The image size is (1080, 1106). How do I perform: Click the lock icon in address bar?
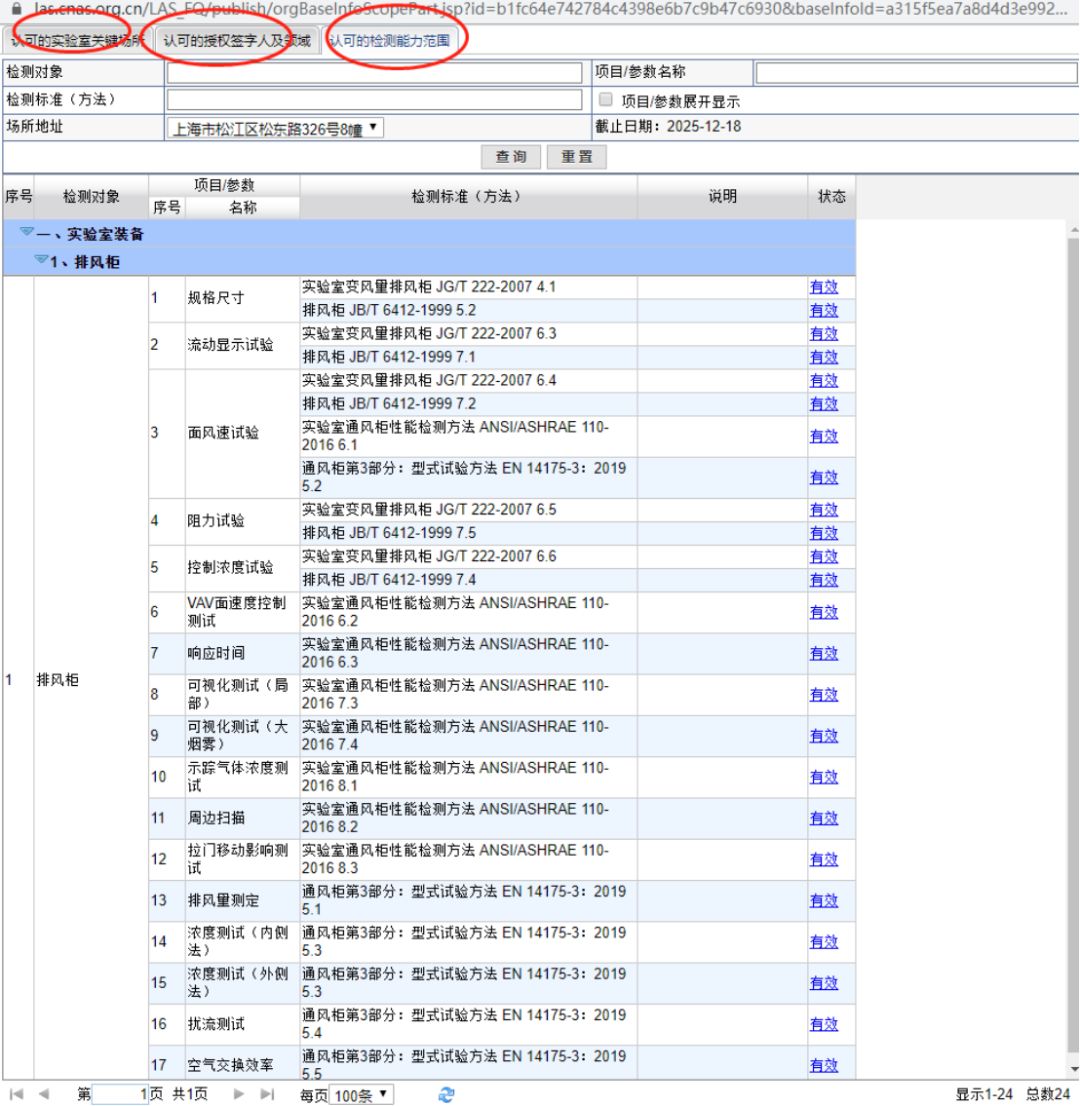tap(14, 7)
